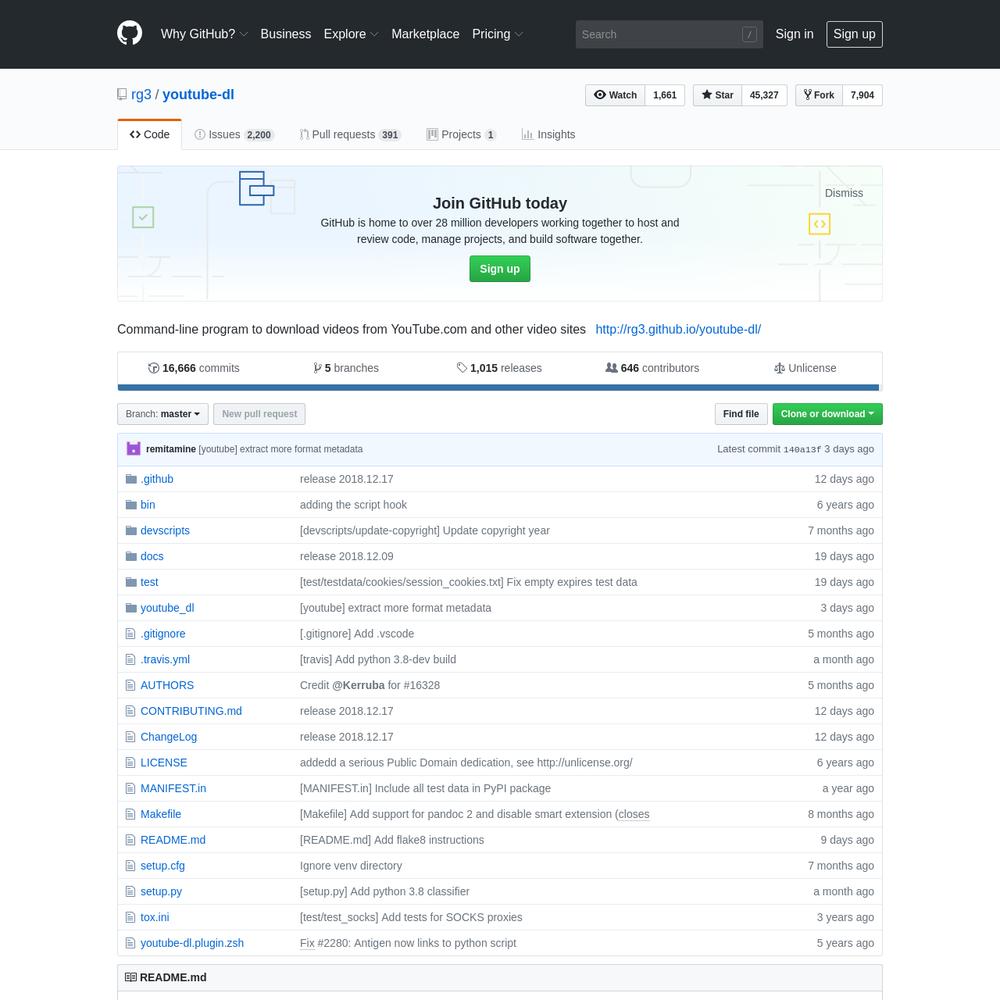Click the file icon for ChangeLog
The image size is (1000, 1000).
131,737
